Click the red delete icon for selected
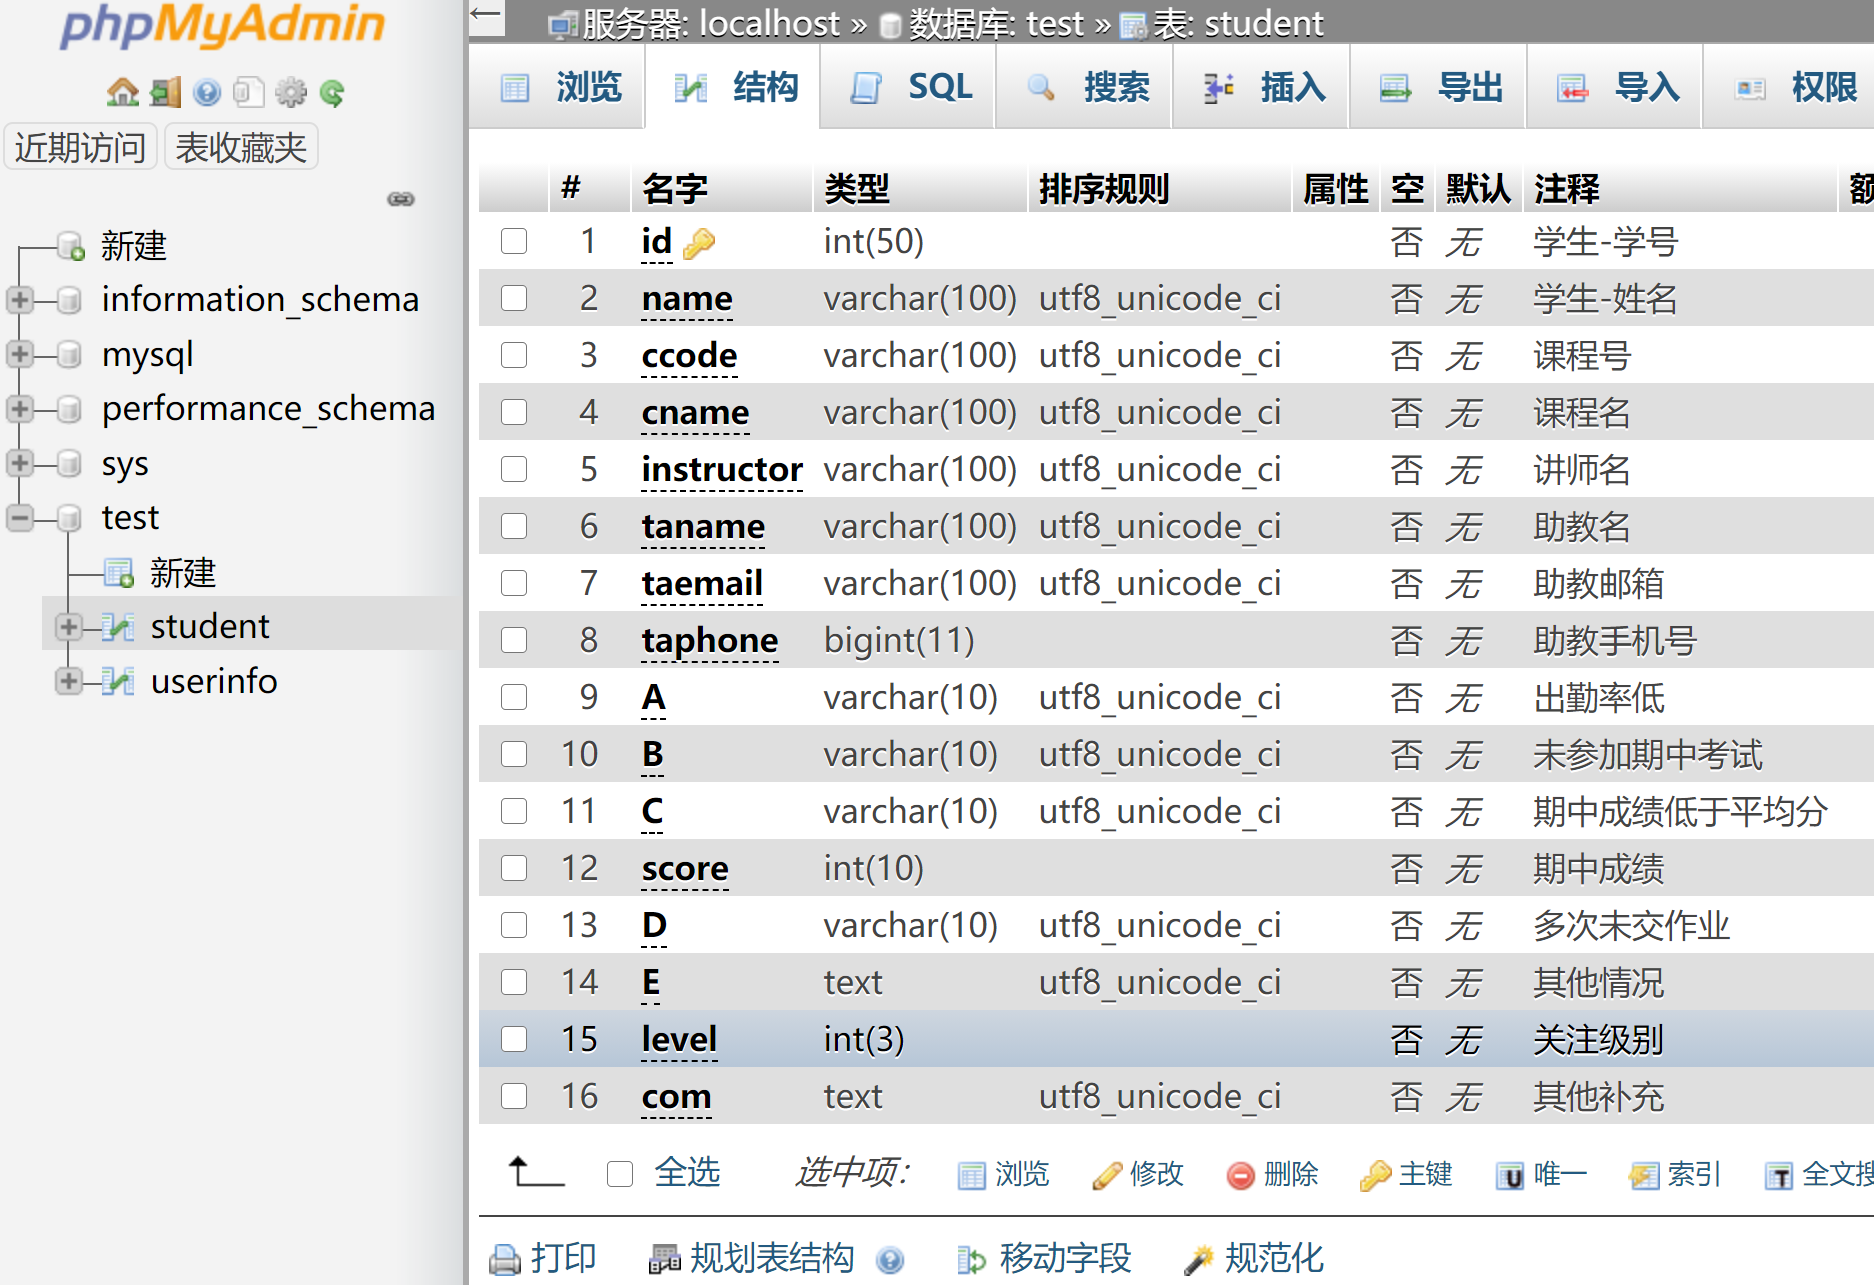The image size is (1874, 1285). pos(1241,1175)
